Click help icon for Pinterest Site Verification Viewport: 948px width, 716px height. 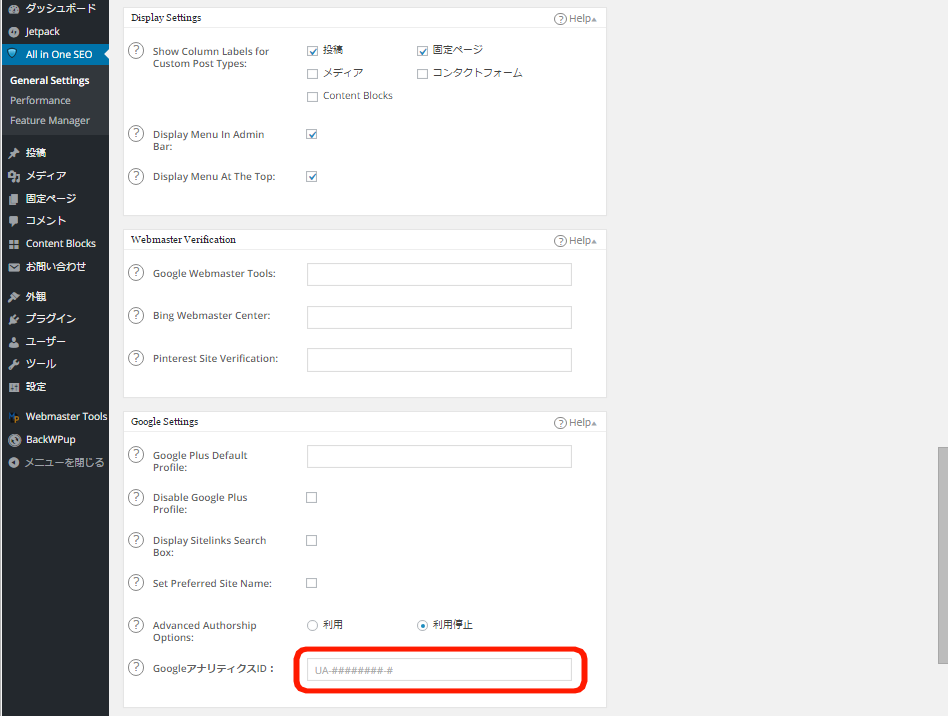point(136,358)
